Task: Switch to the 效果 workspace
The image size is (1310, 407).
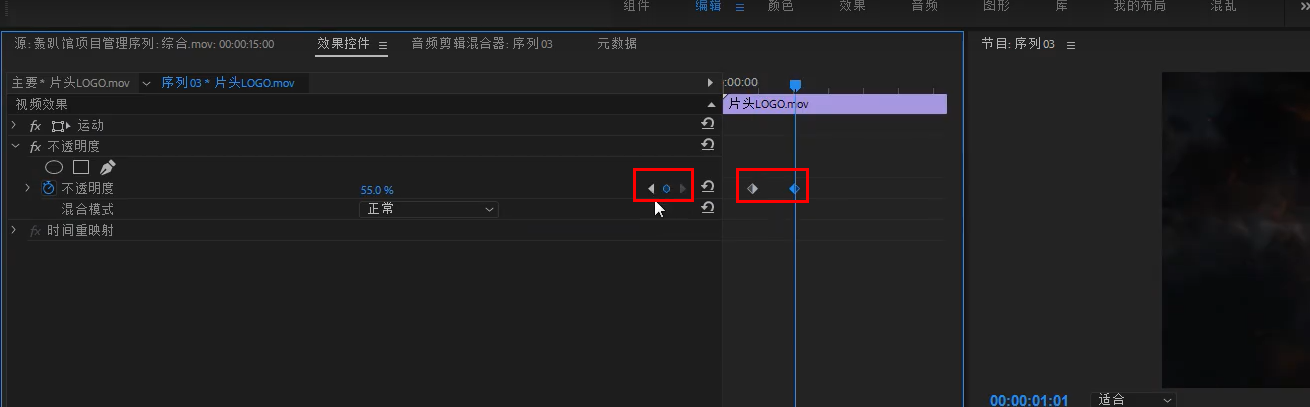Action: [x=852, y=6]
